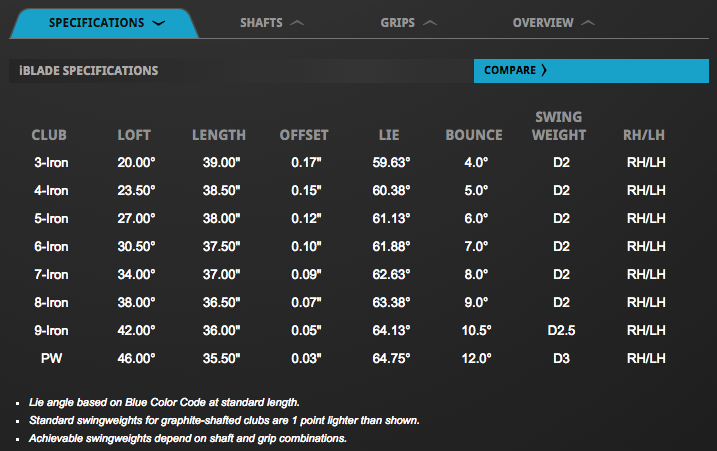
Task: Click the 0.17" offset value
Action: click(306, 162)
